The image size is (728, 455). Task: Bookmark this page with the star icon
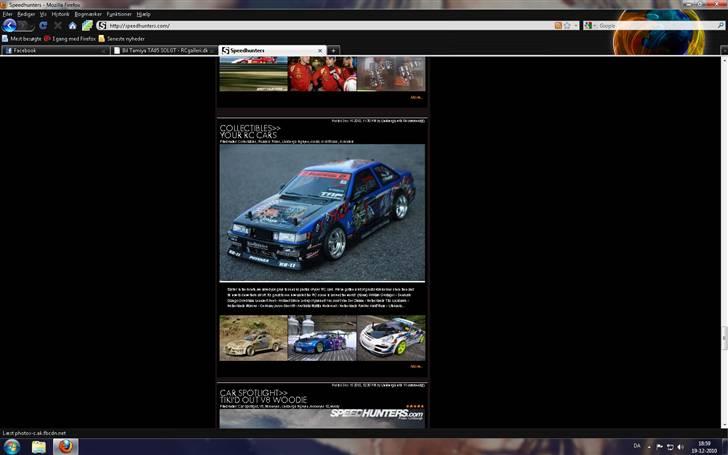(568, 25)
